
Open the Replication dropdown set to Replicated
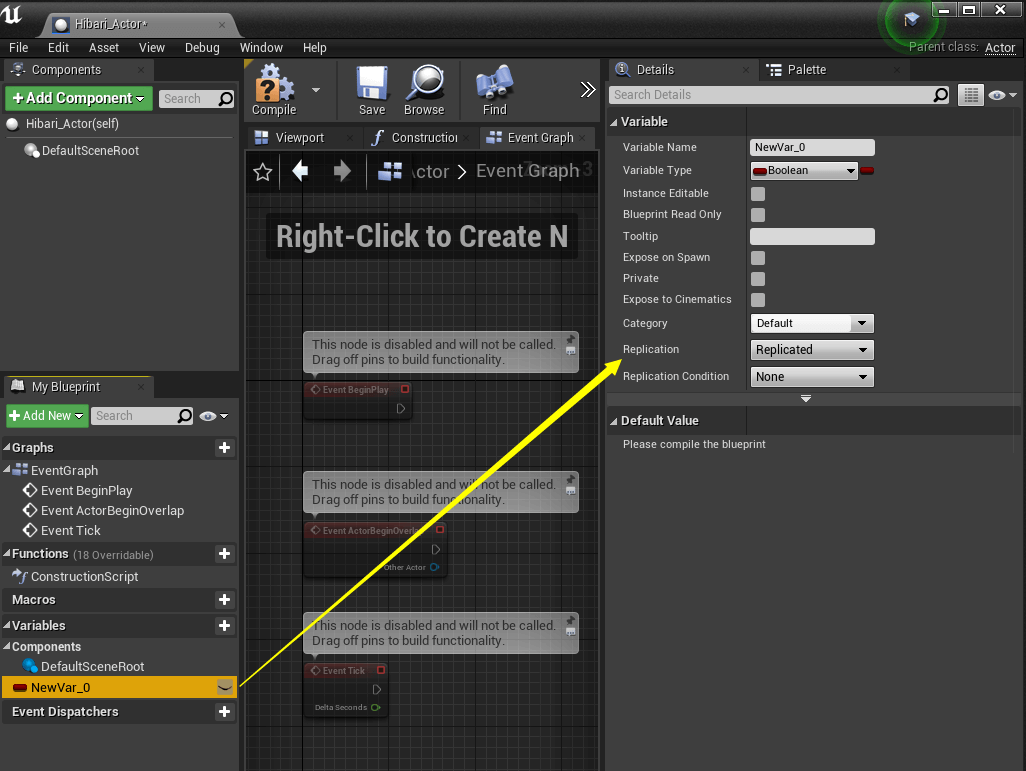[812, 350]
